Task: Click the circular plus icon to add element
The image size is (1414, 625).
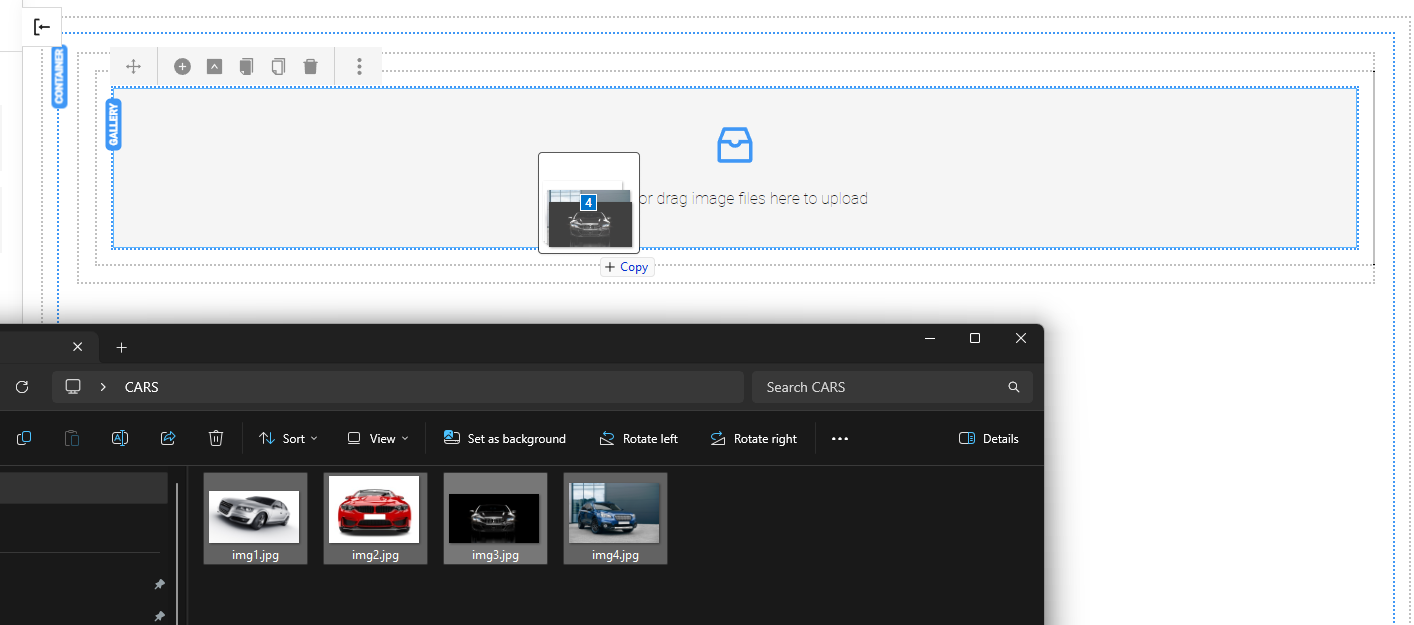Action: tap(182, 66)
